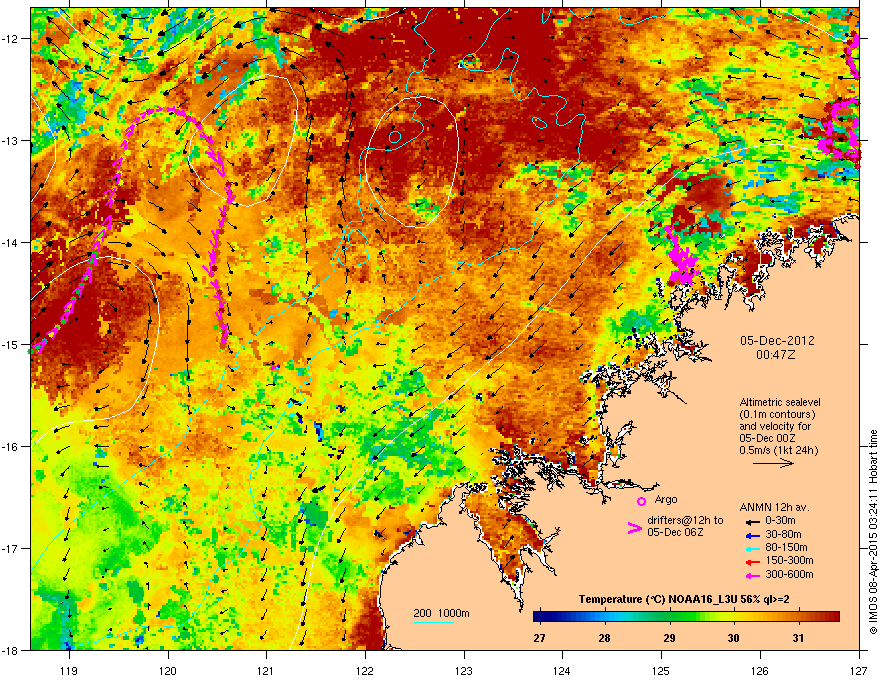Click the '05-Dec 06Z' drifter date text
This screenshot has height=680, width=880.
(x=675, y=532)
